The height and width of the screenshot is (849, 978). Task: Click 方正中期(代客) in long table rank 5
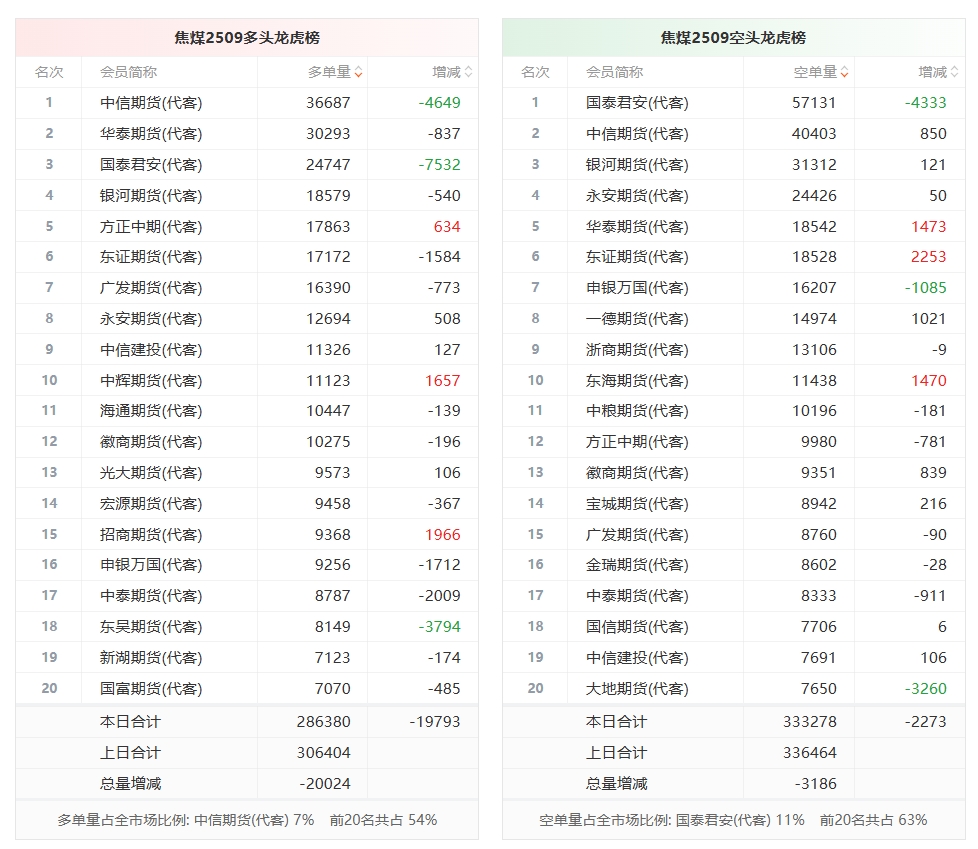click(x=151, y=226)
